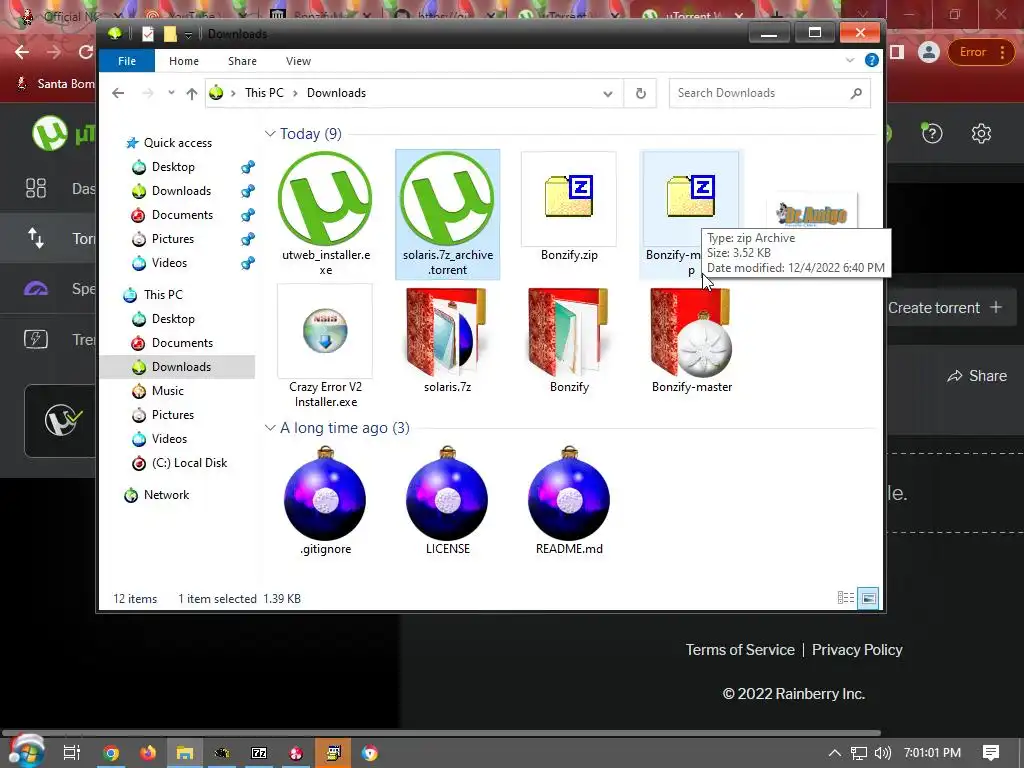Select This PC in navigation pane
The height and width of the screenshot is (768, 1024).
(163, 295)
